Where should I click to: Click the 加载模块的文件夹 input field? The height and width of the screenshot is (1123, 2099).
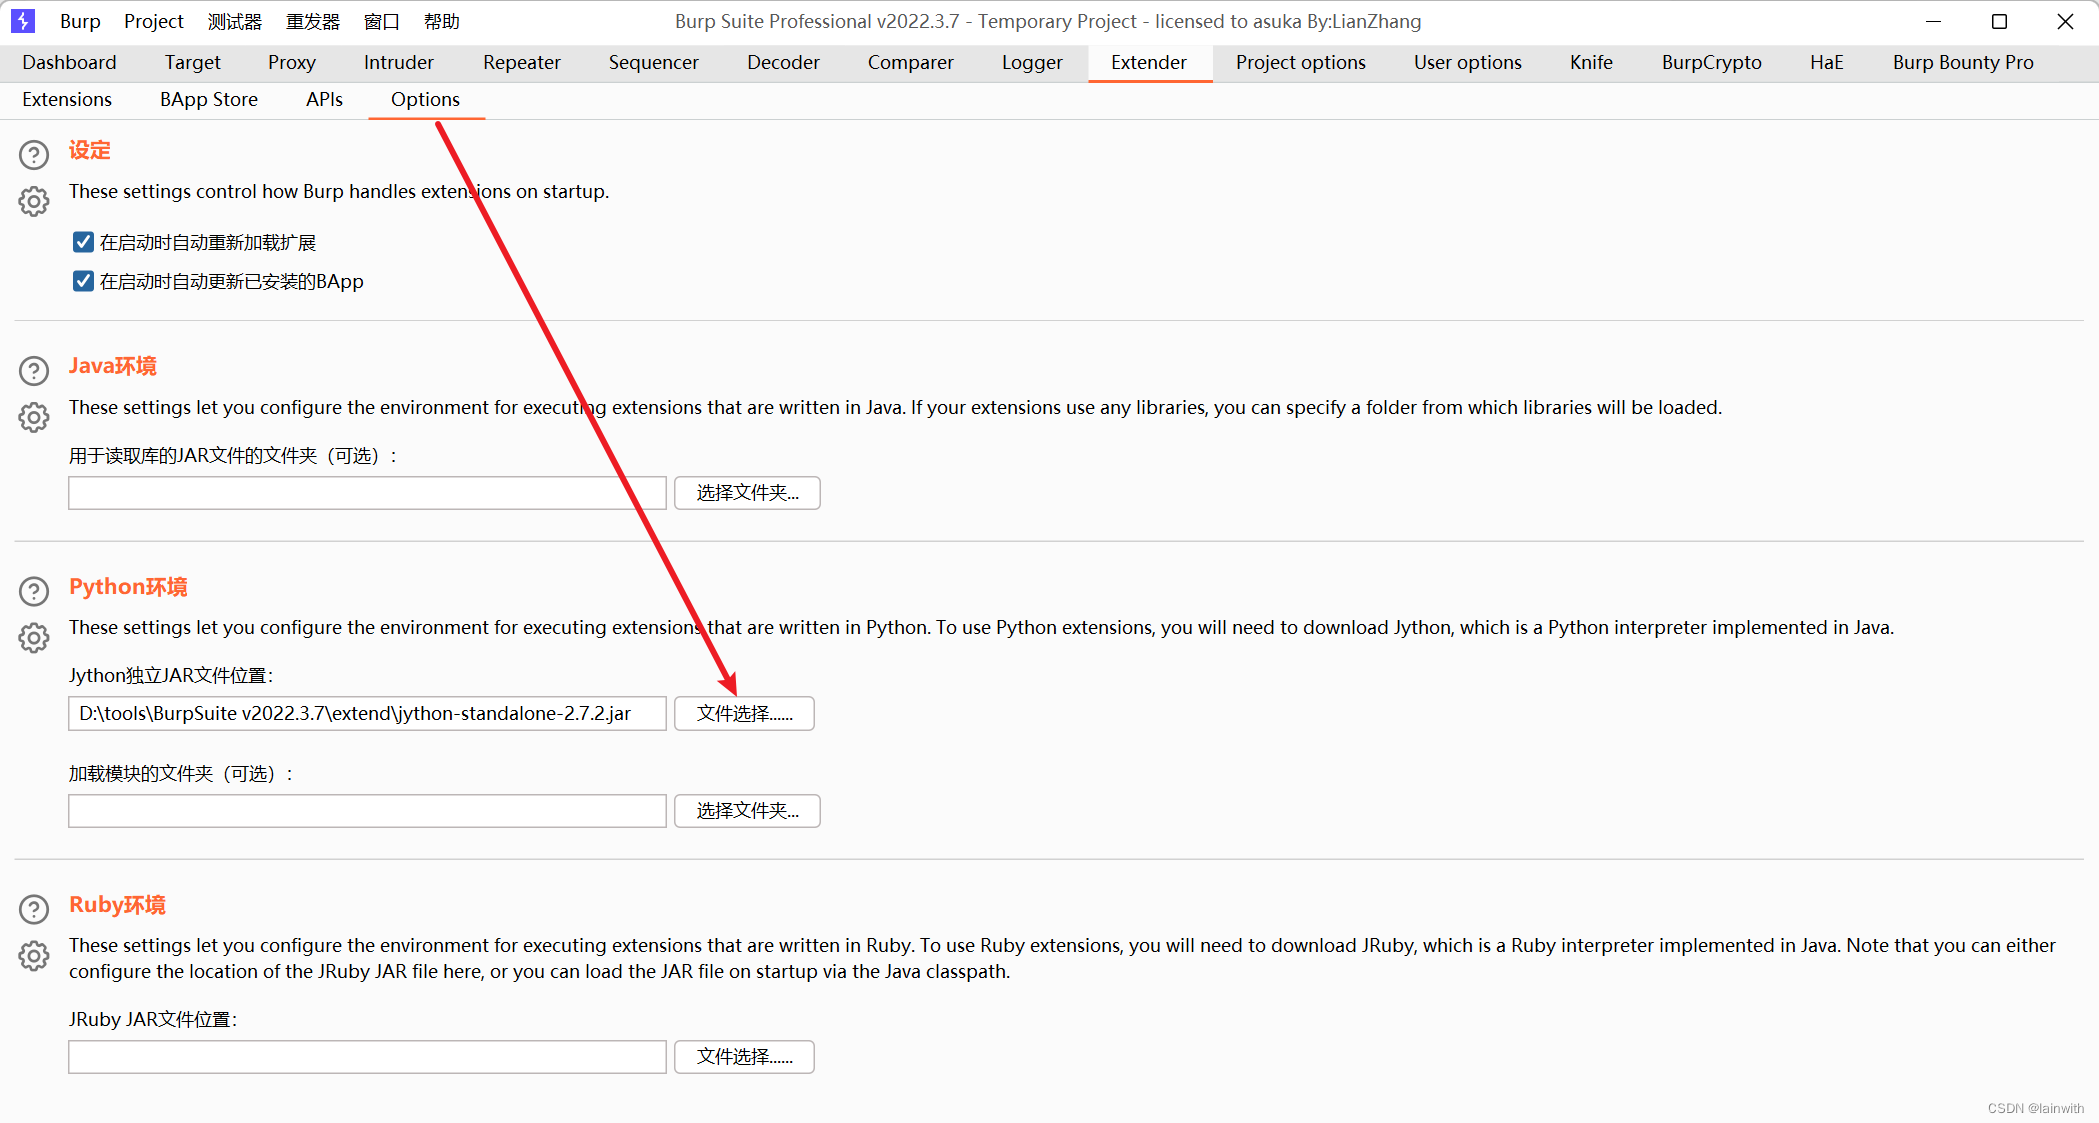pos(367,811)
